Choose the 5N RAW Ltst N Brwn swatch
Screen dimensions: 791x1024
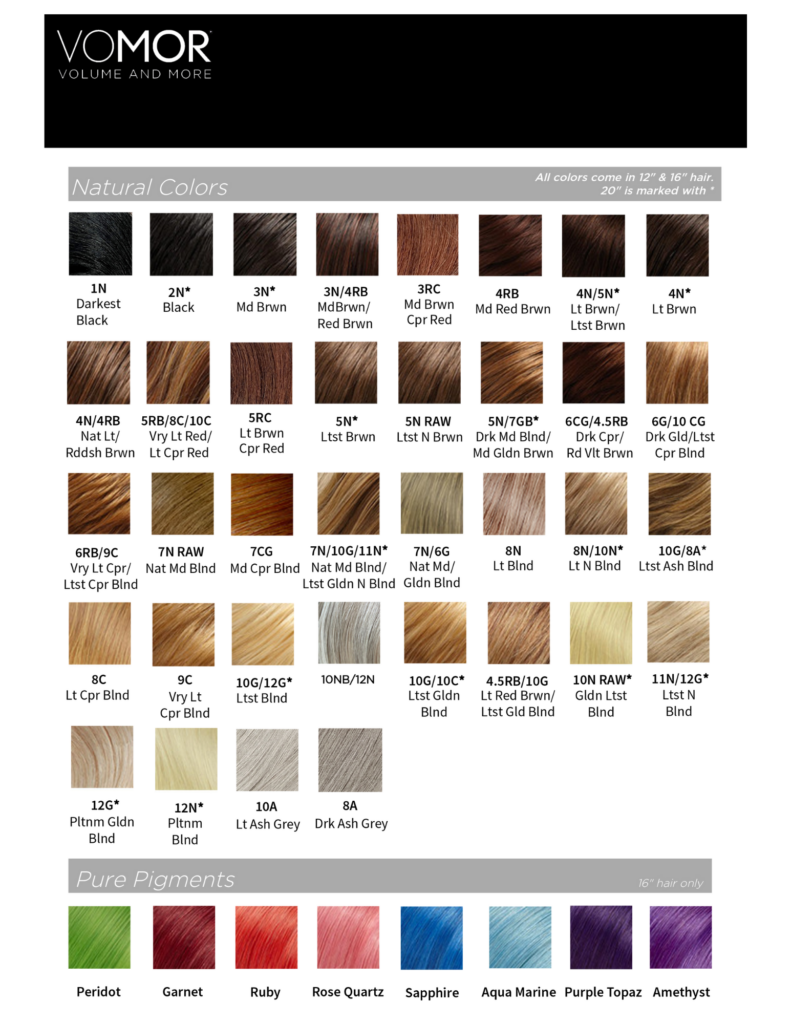click(x=430, y=372)
